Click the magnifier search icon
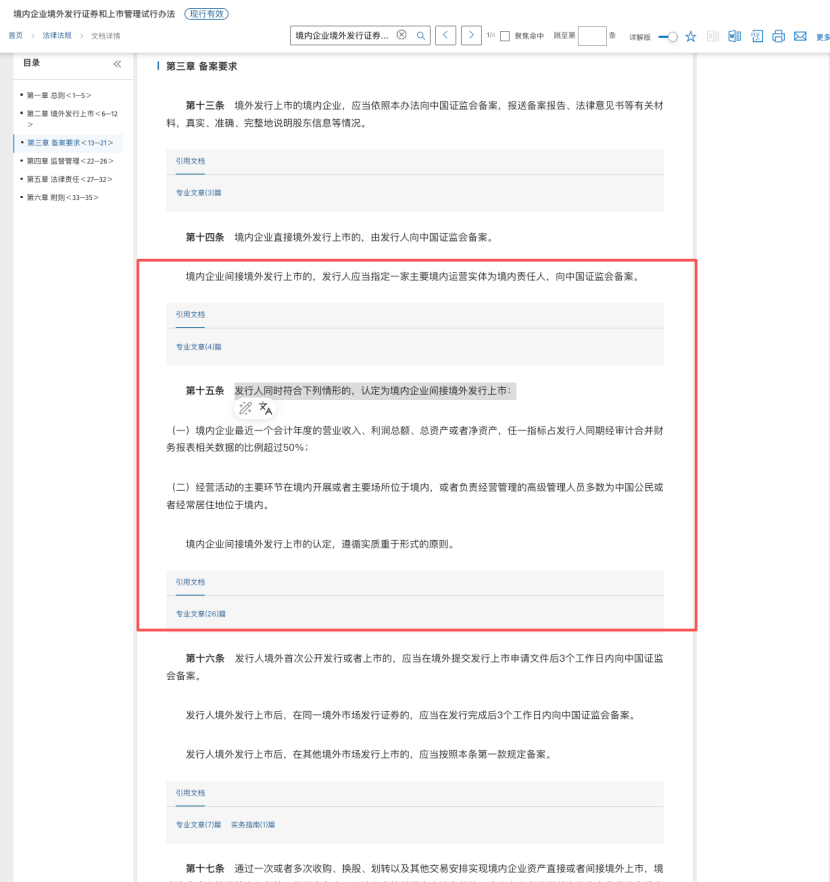Viewport: 830px width, 882px height. coord(421,36)
